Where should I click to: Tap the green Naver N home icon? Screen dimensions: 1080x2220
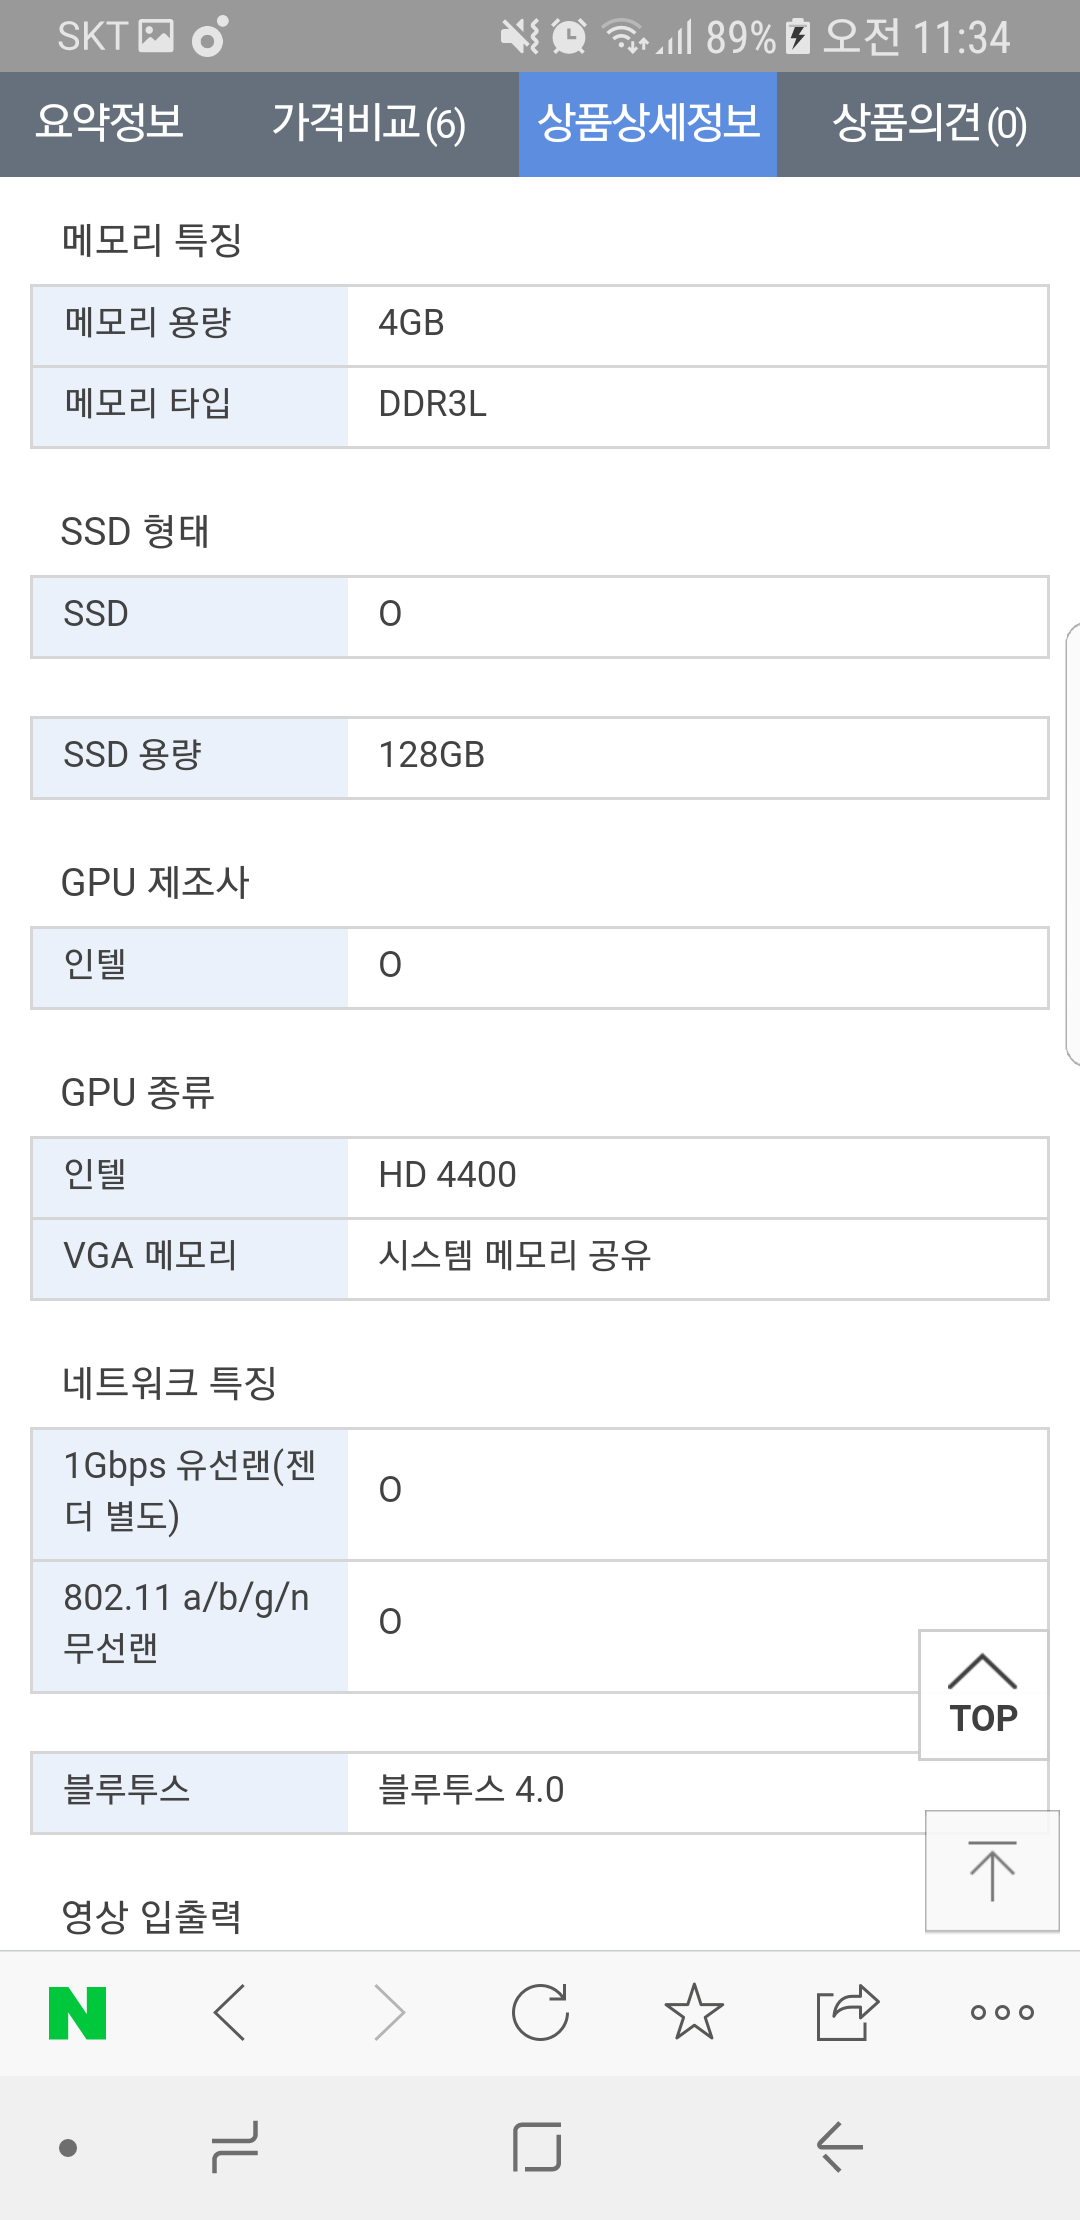tap(78, 2013)
